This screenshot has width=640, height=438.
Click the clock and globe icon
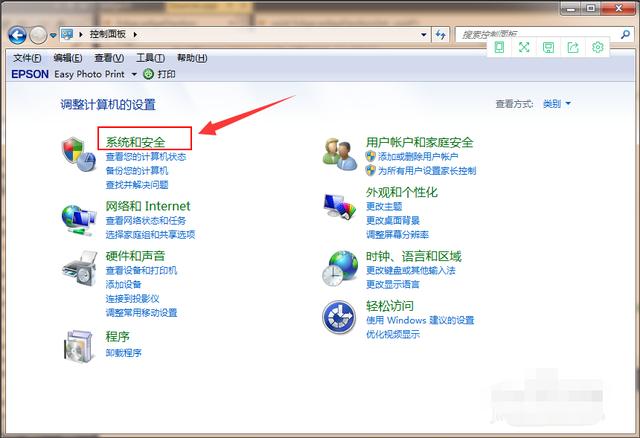340,269
